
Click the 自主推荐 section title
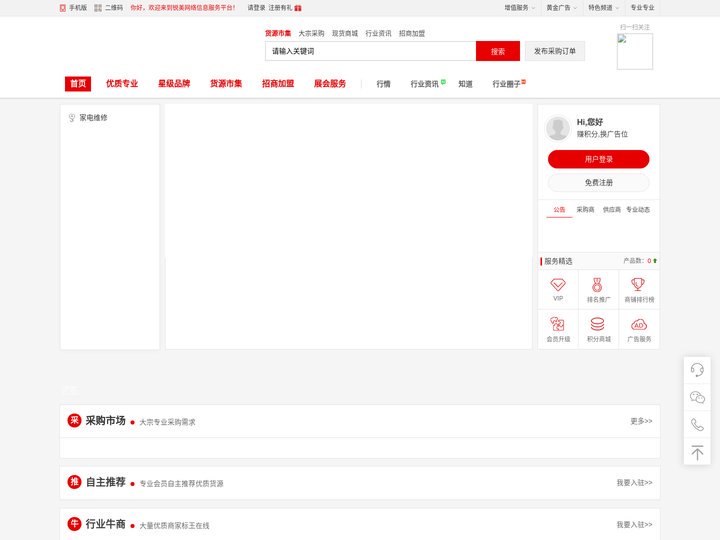tap(106, 482)
